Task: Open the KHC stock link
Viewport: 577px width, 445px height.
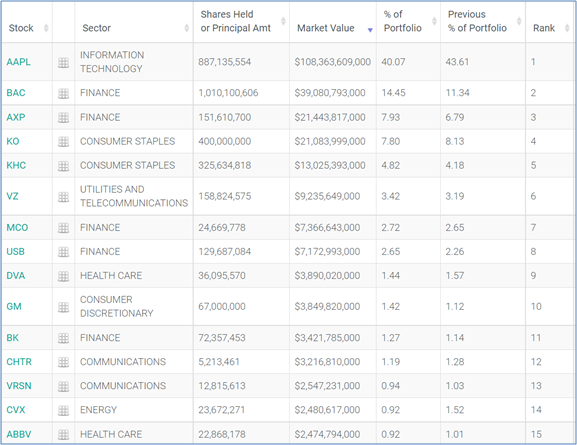Action: click(x=16, y=165)
